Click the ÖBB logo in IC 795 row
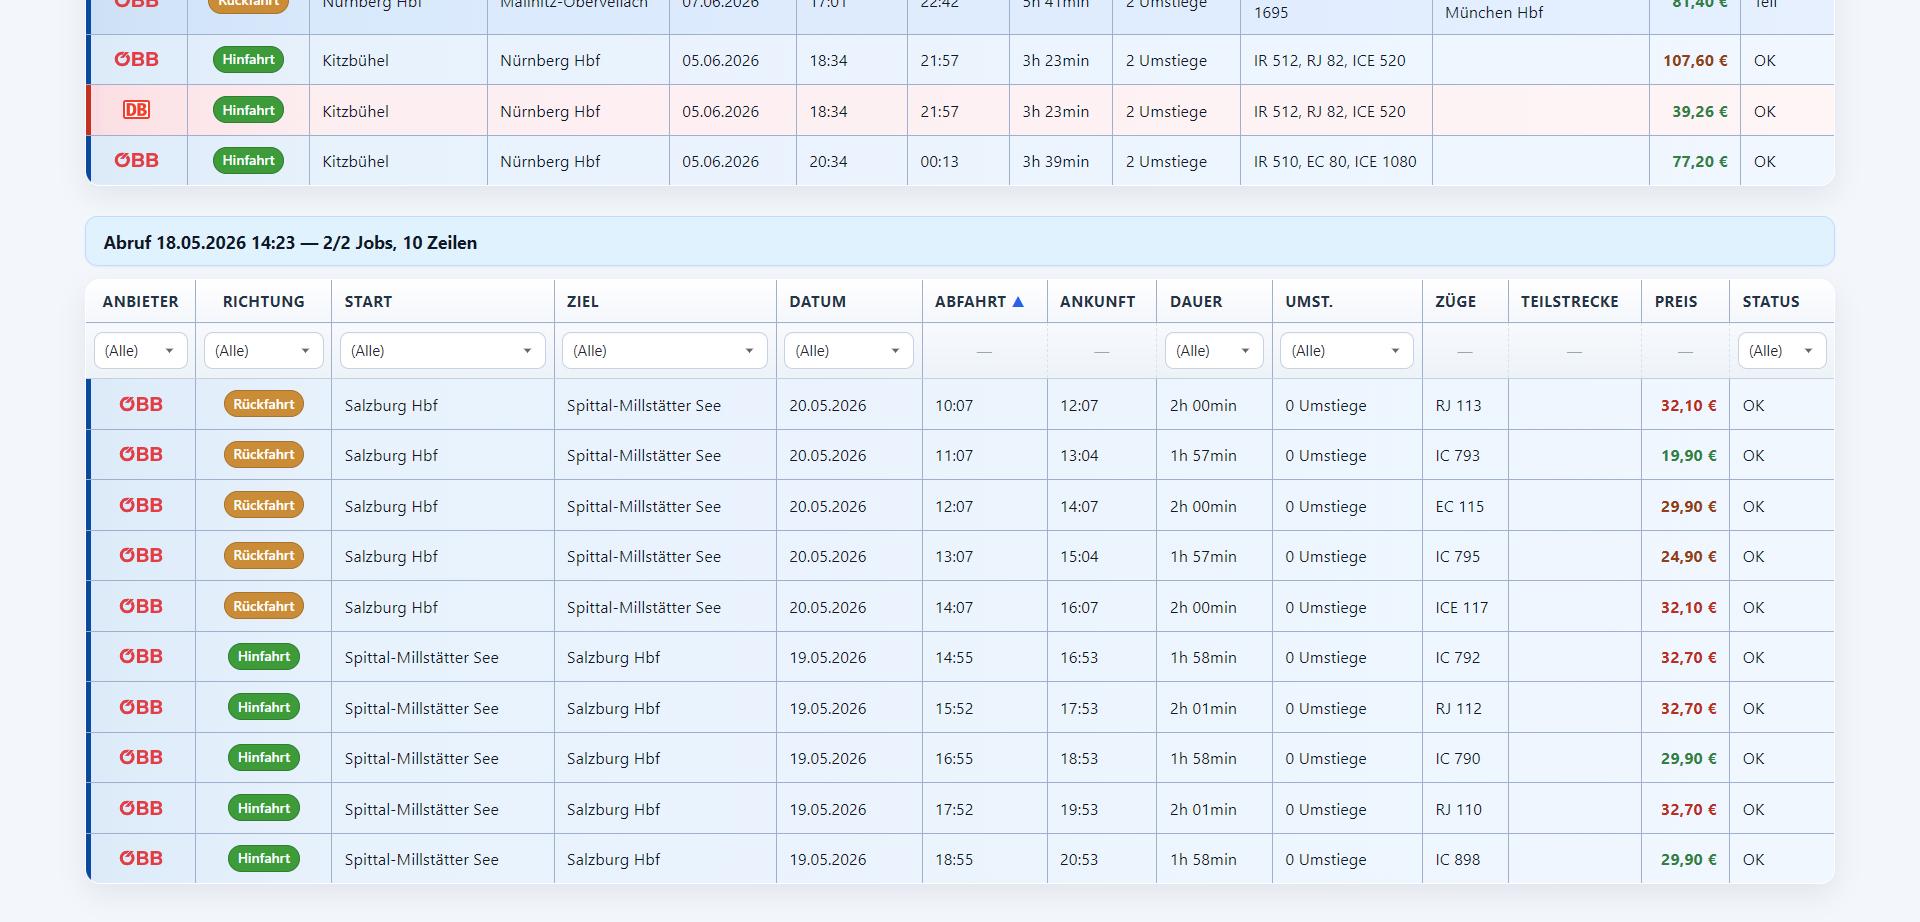 [141, 555]
